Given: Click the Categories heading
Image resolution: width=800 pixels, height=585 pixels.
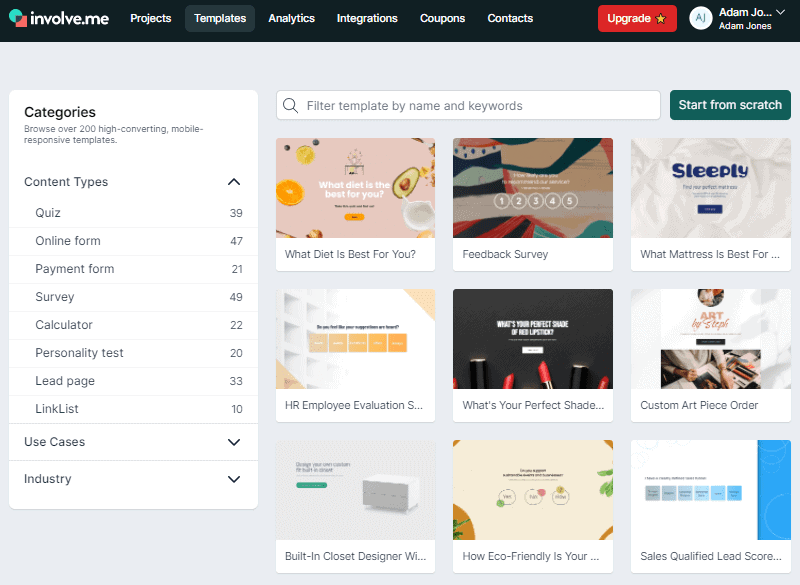Looking at the screenshot, I should coord(60,112).
